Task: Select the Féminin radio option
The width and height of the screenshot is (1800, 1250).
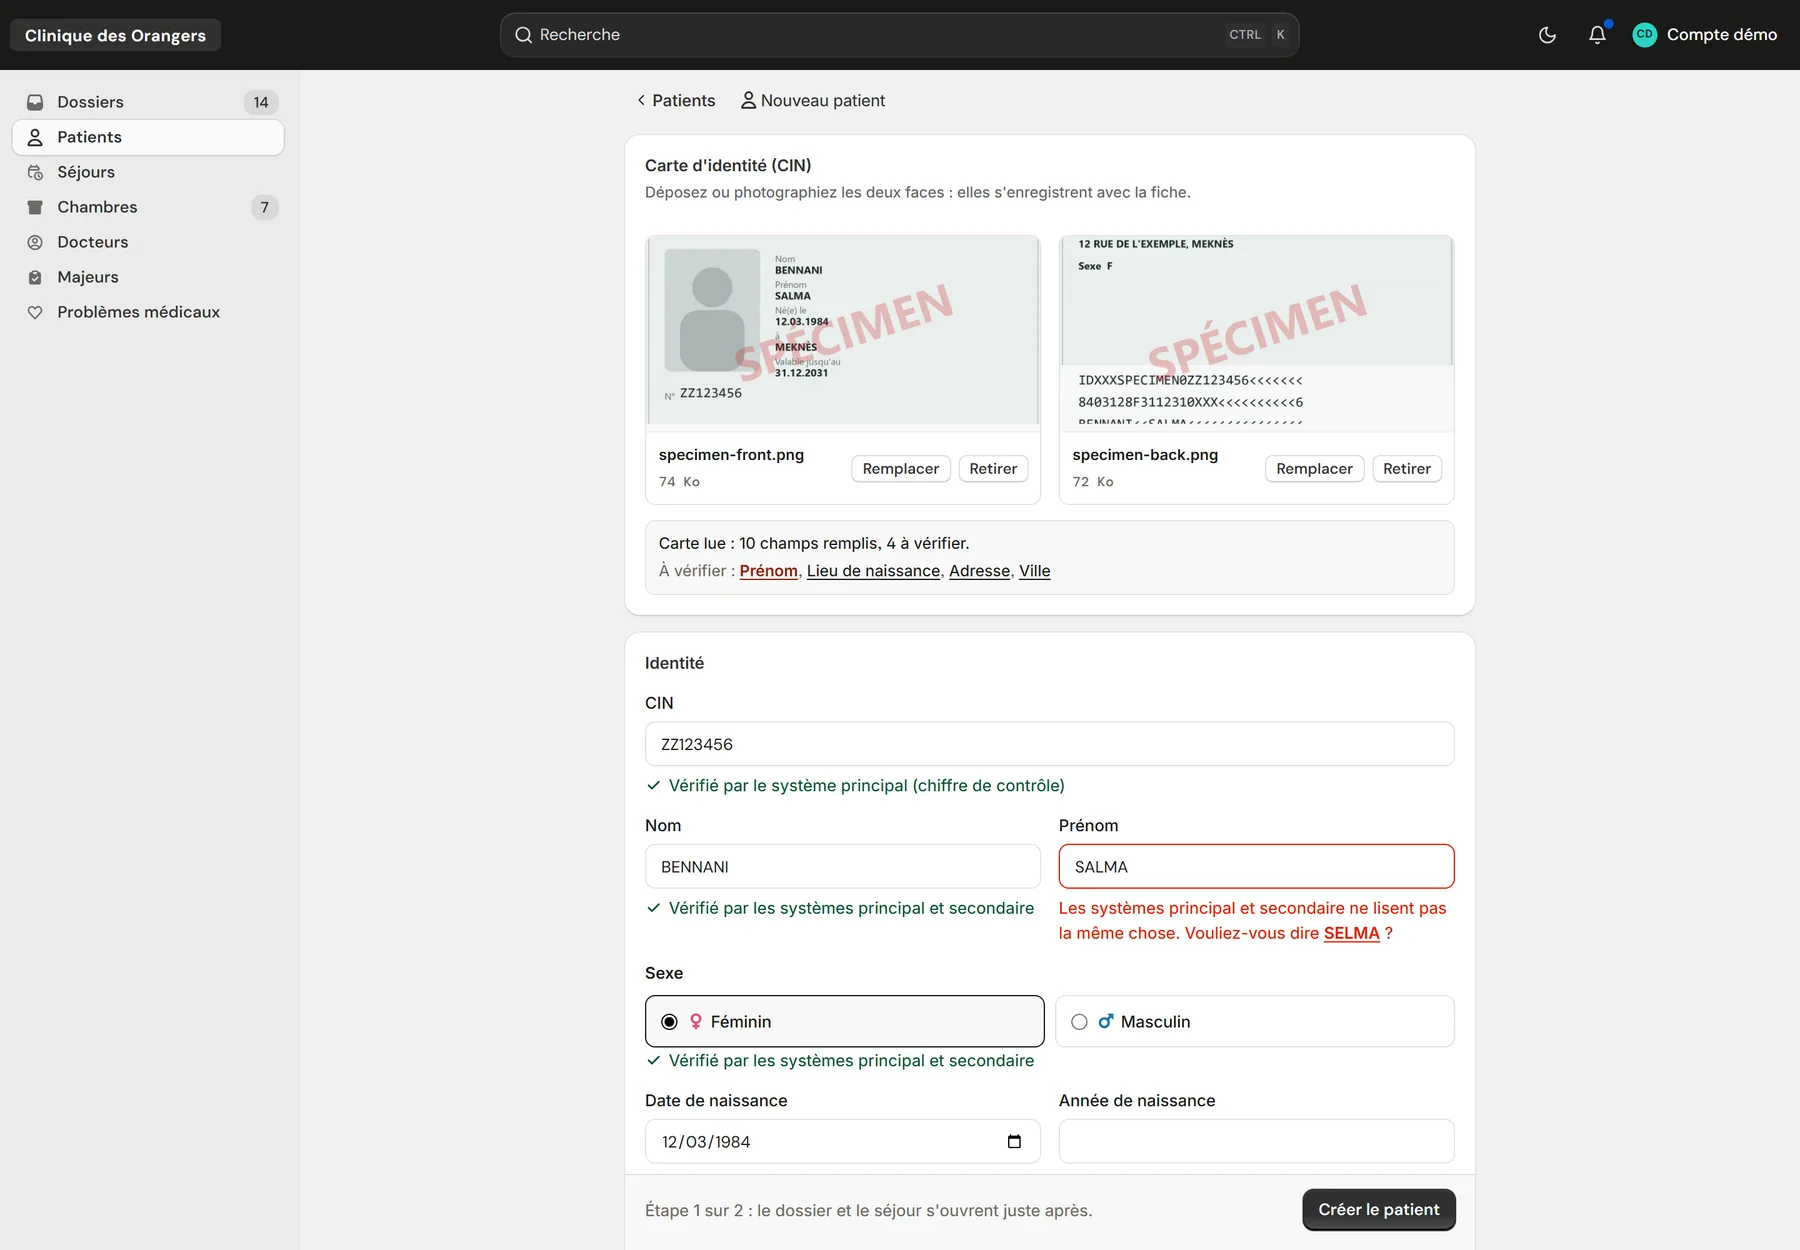Action: (x=844, y=1021)
